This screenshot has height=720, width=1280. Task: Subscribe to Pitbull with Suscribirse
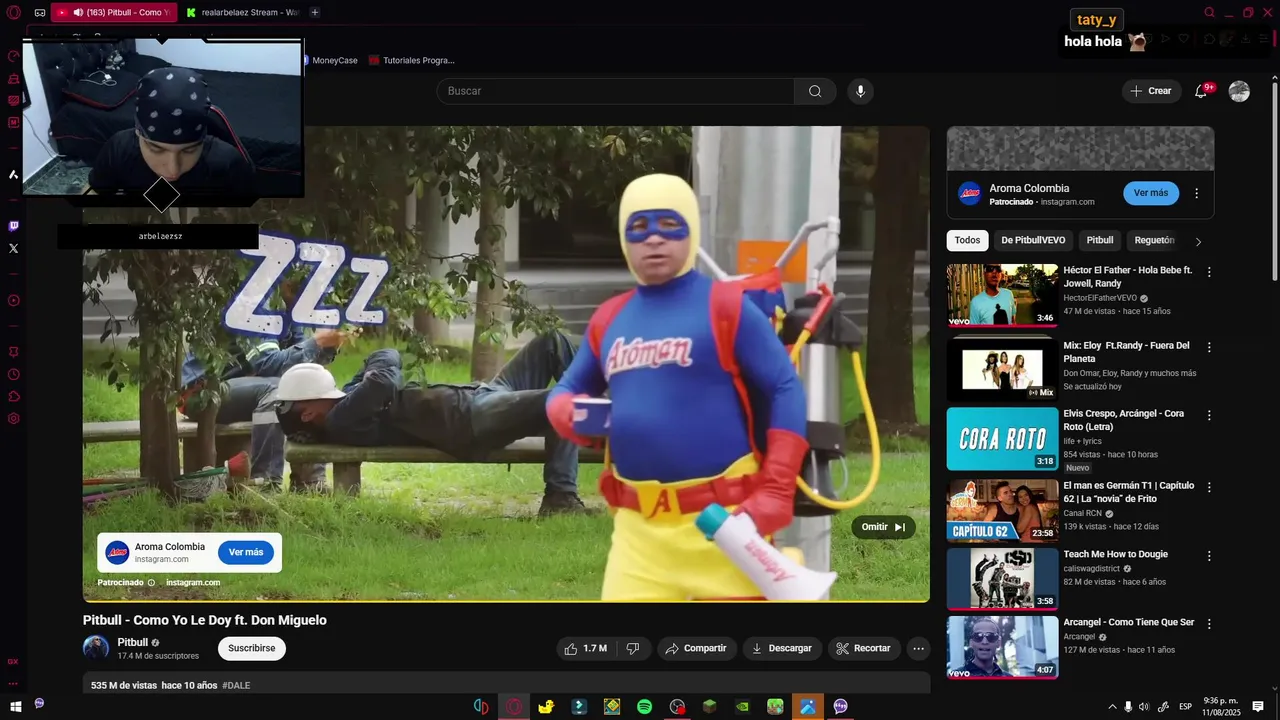pos(252,648)
